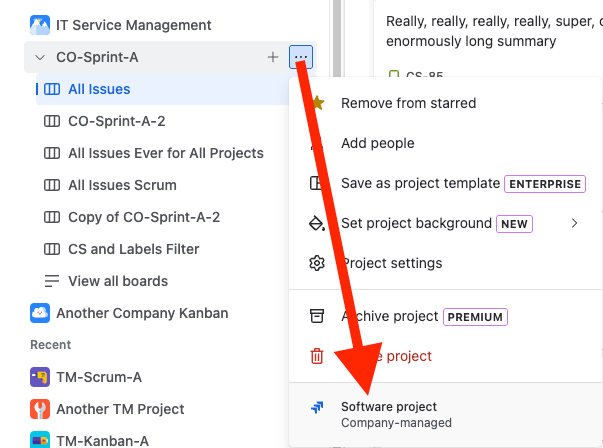Click the TM-Scrum-A project icon
Viewport: 603px width, 448px height.
(x=40, y=377)
